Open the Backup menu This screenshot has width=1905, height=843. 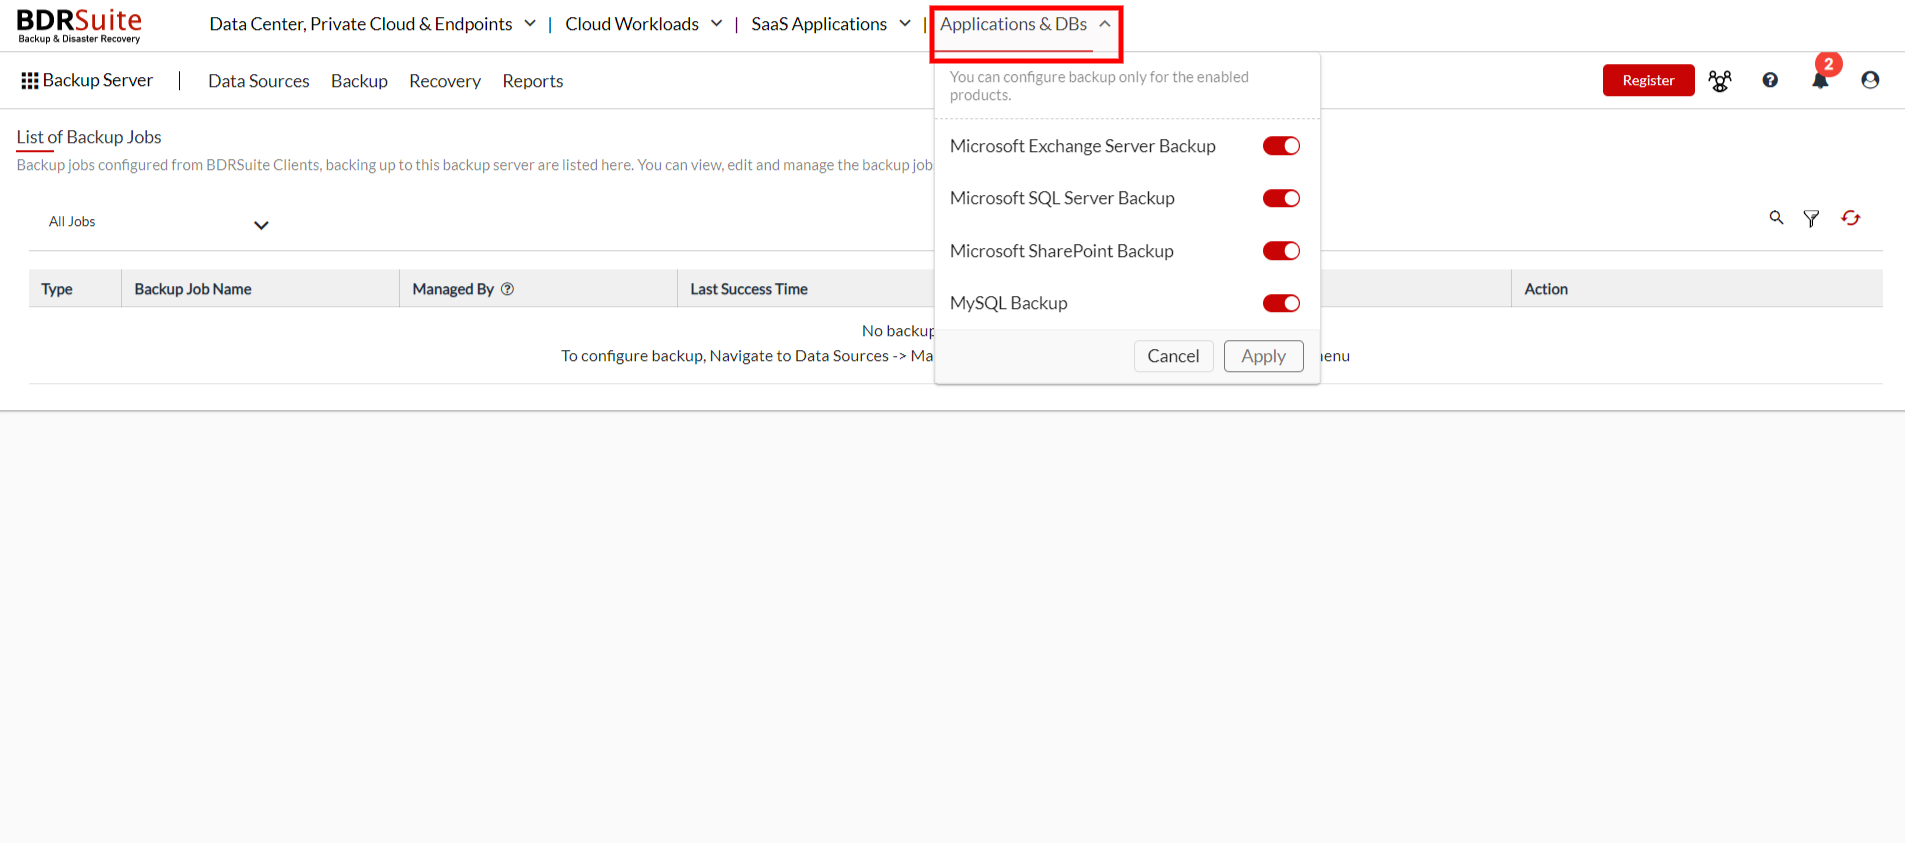pyautogui.click(x=359, y=81)
